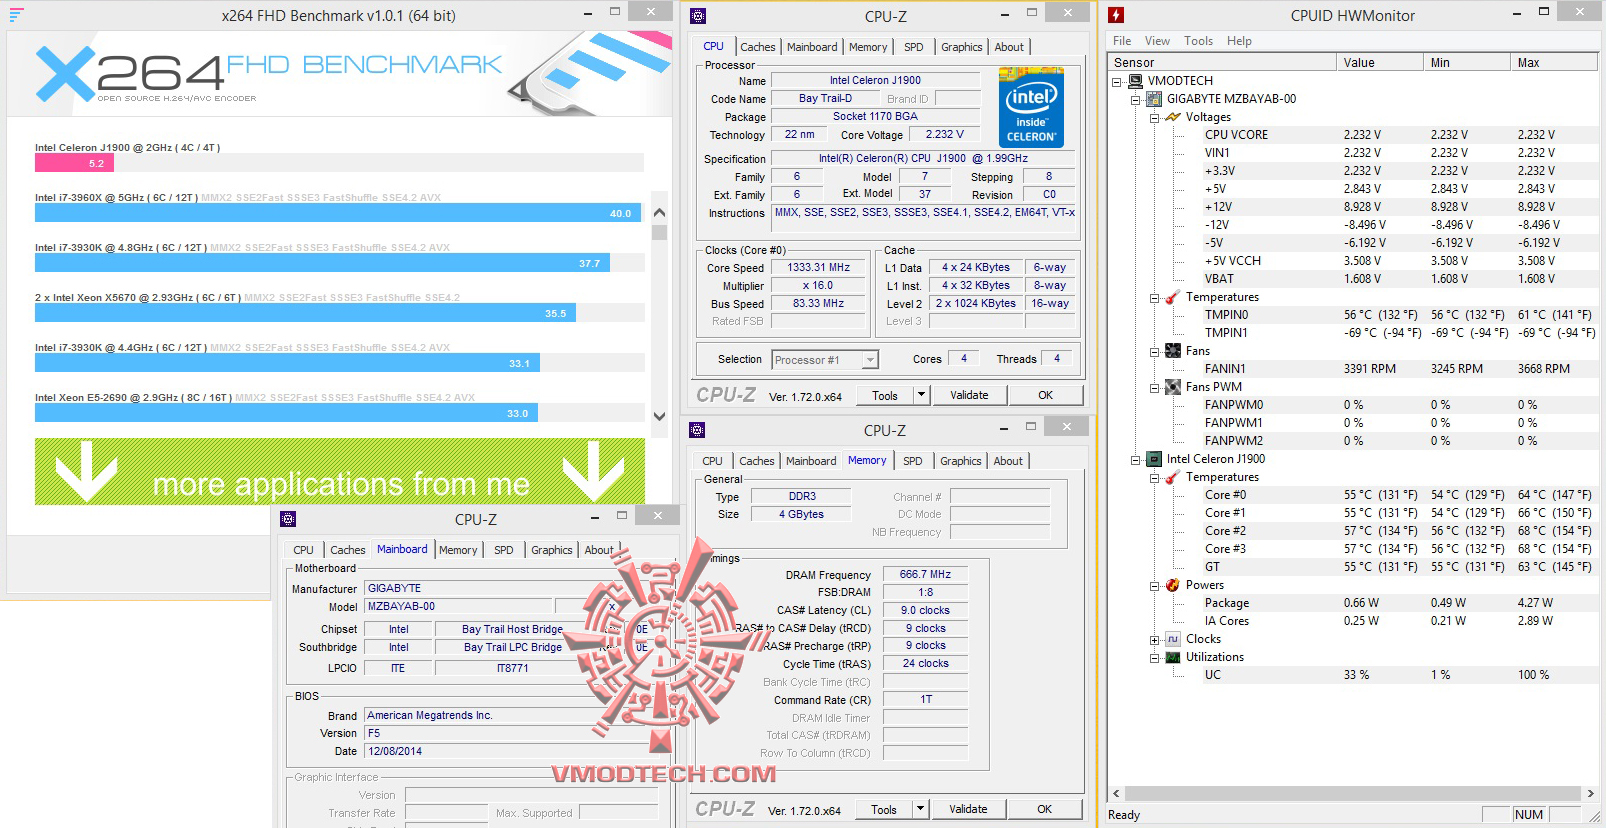Collapse the Voltages branch
The height and width of the screenshot is (828, 1606).
(x=1154, y=118)
